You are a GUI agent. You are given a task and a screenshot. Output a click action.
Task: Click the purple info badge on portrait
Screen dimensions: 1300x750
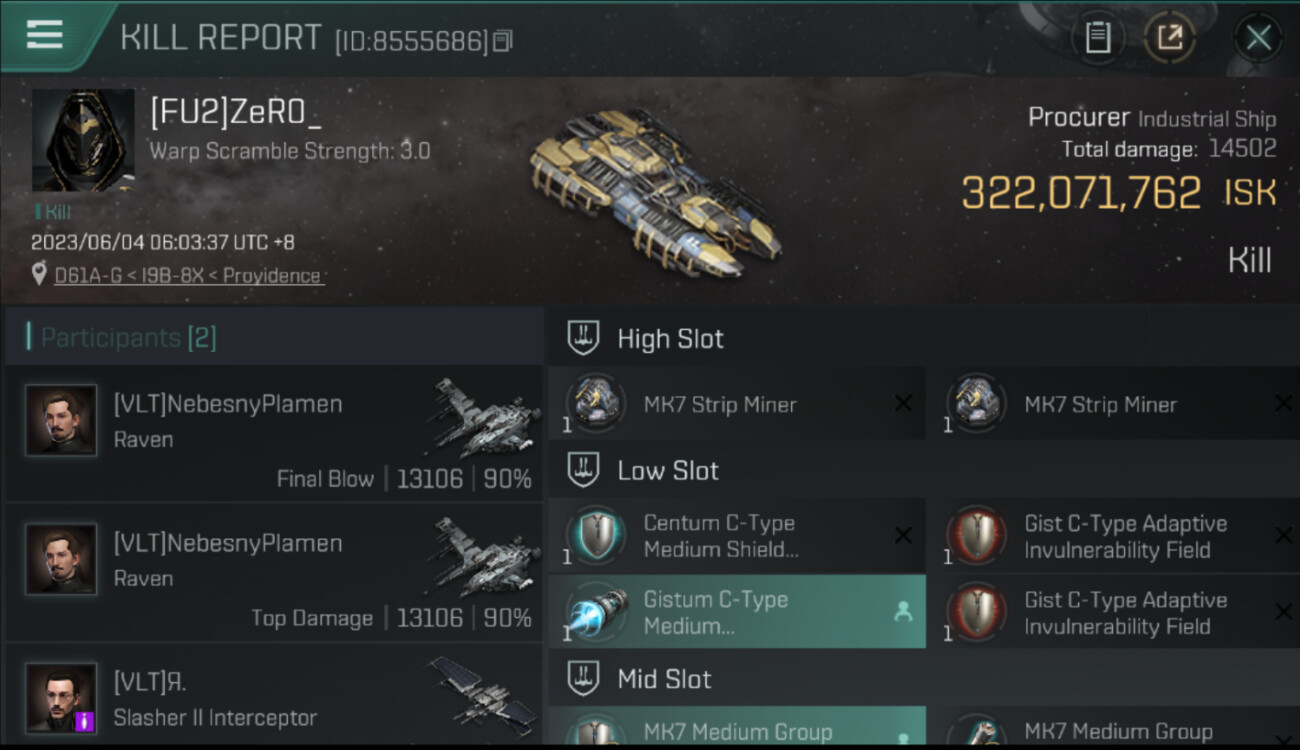(86, 720)
